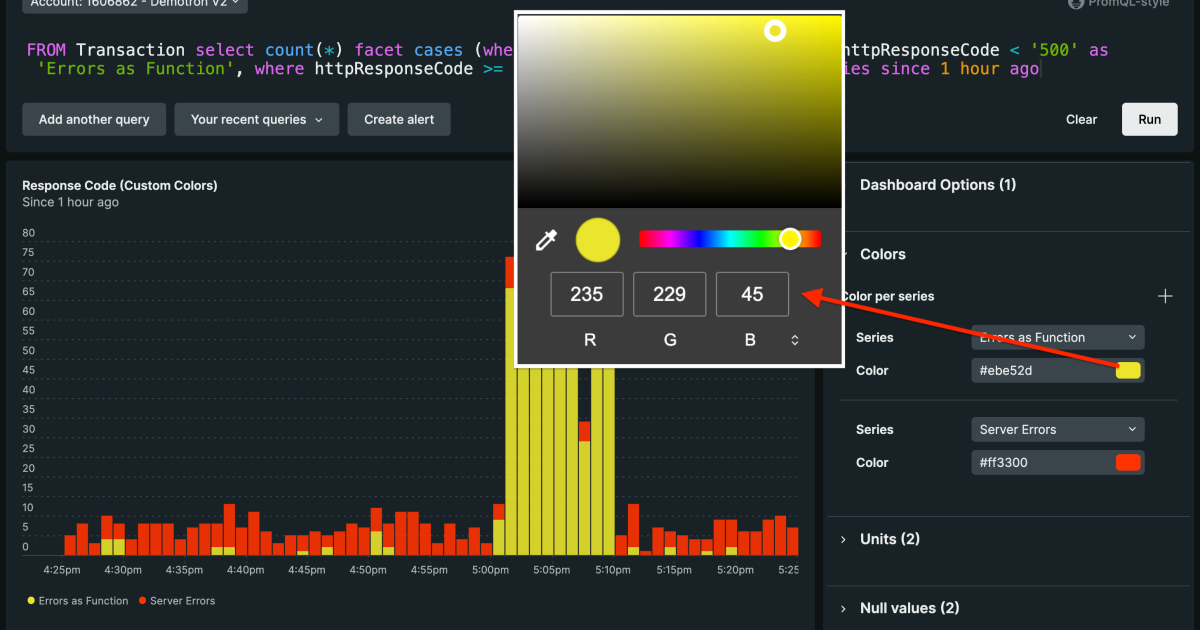Open the Series dropdown showing Errors as Function
The height and width of the screenshot is (630, 1200).
(x=1057, y=337)
